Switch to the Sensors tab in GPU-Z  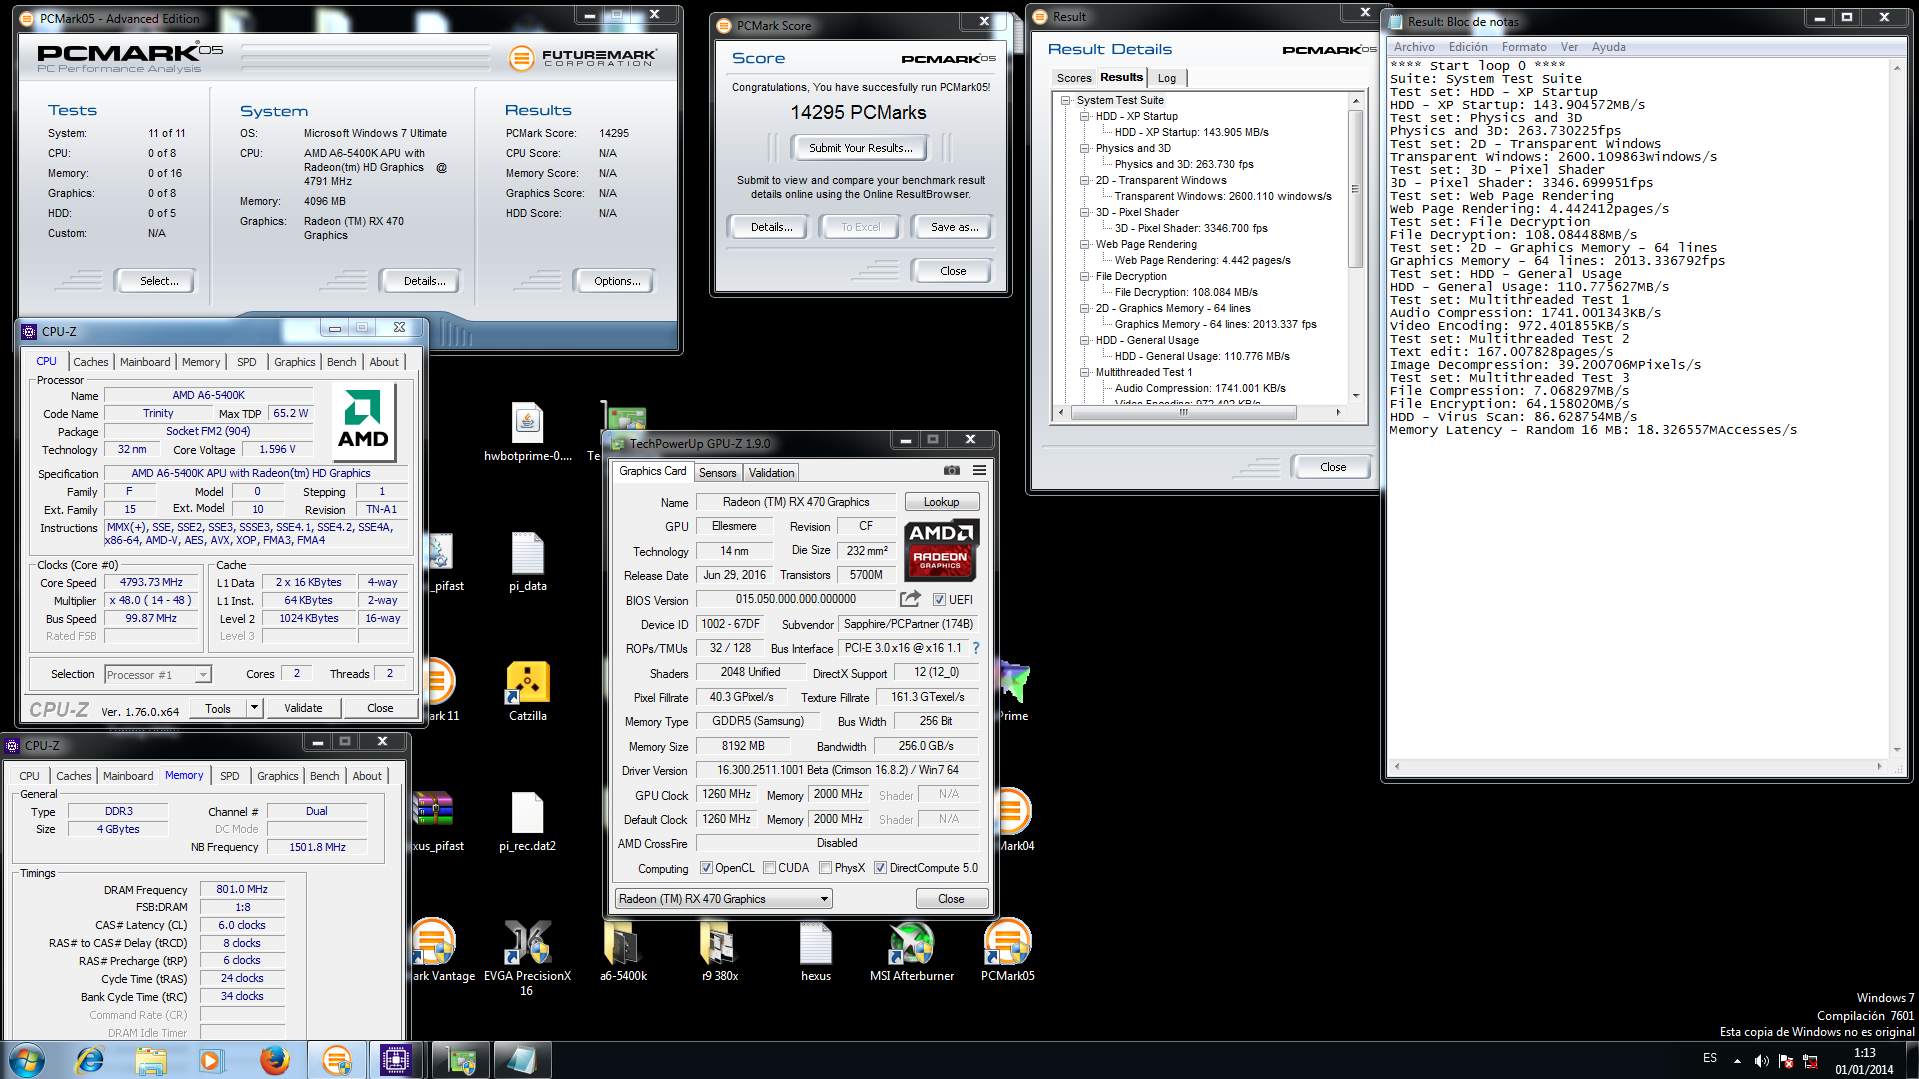[717, 473]
